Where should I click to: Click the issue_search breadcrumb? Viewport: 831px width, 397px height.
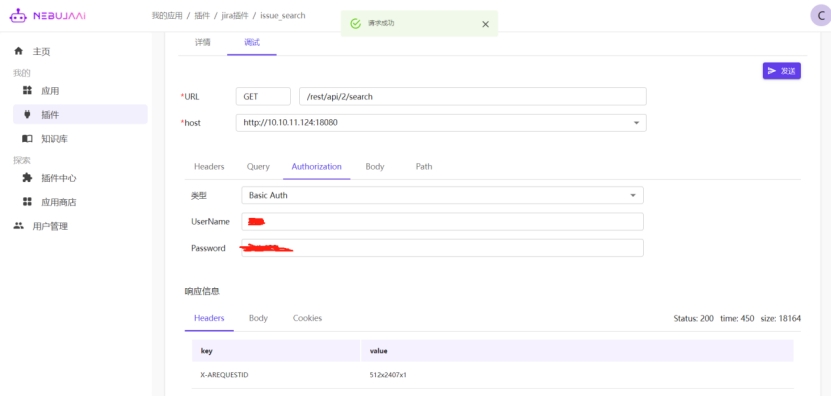(282, 16)
